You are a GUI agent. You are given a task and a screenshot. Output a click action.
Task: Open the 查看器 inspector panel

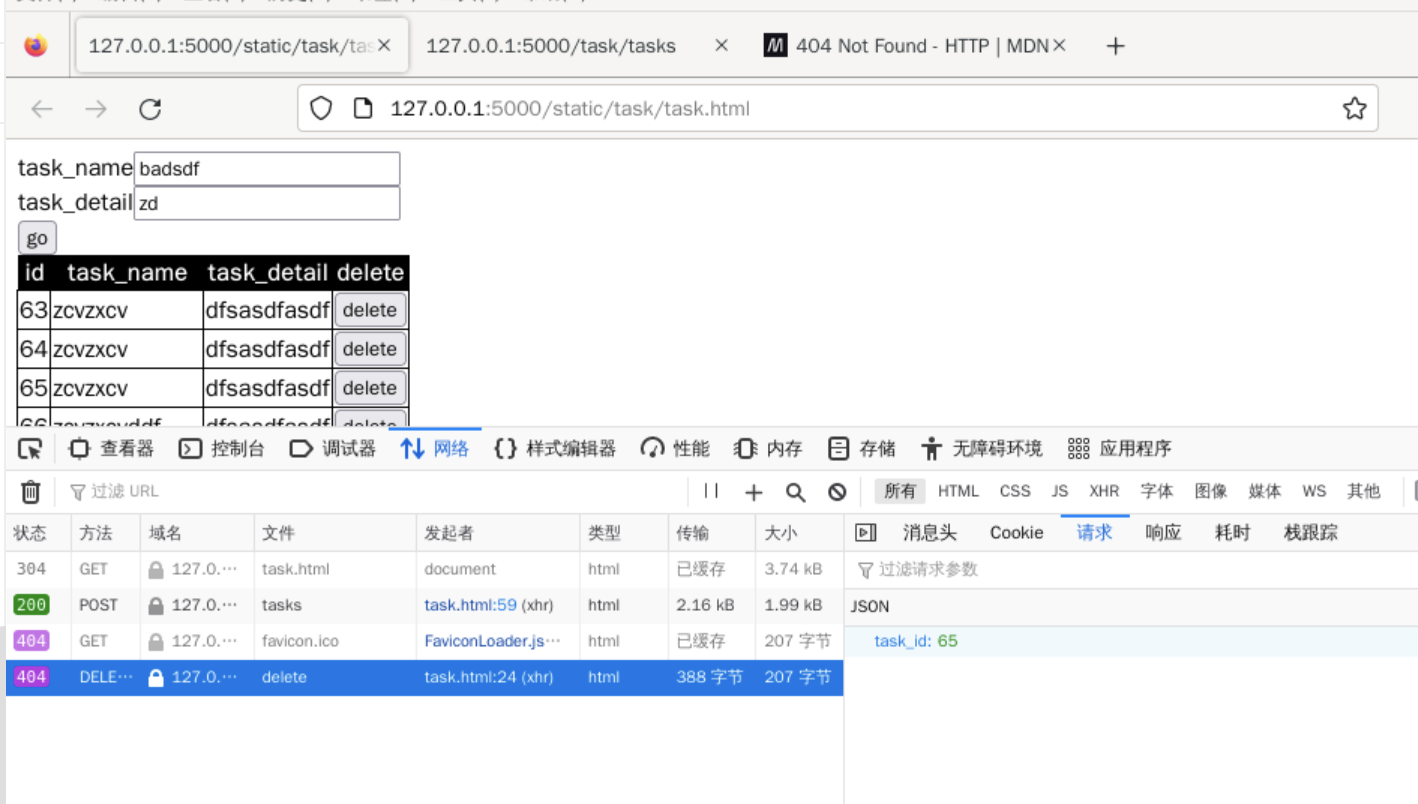[111, 449]
